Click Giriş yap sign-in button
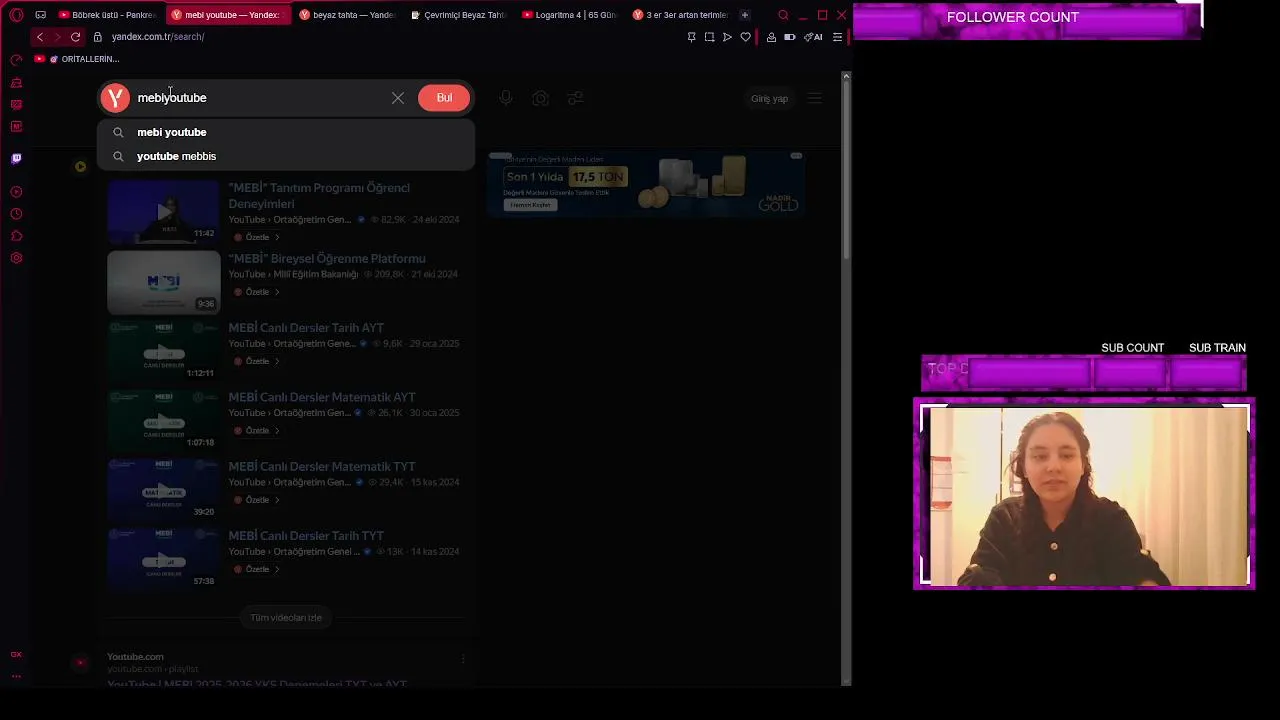The height and width of the screenshot is (720, 1280). (x=769, y=98)
